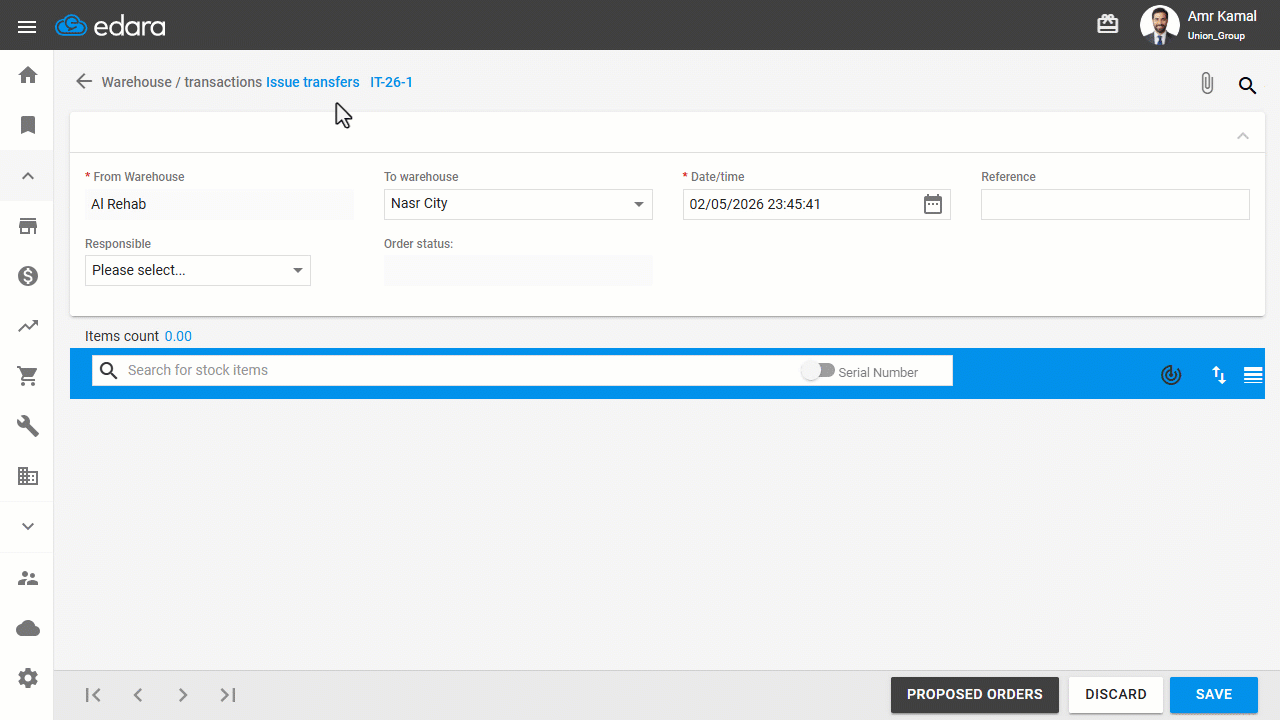This screenshot has width=1280, height=720.
Task: Toggle the Serial Number switch
Action: pyautogui.click(x=818, y=371)
